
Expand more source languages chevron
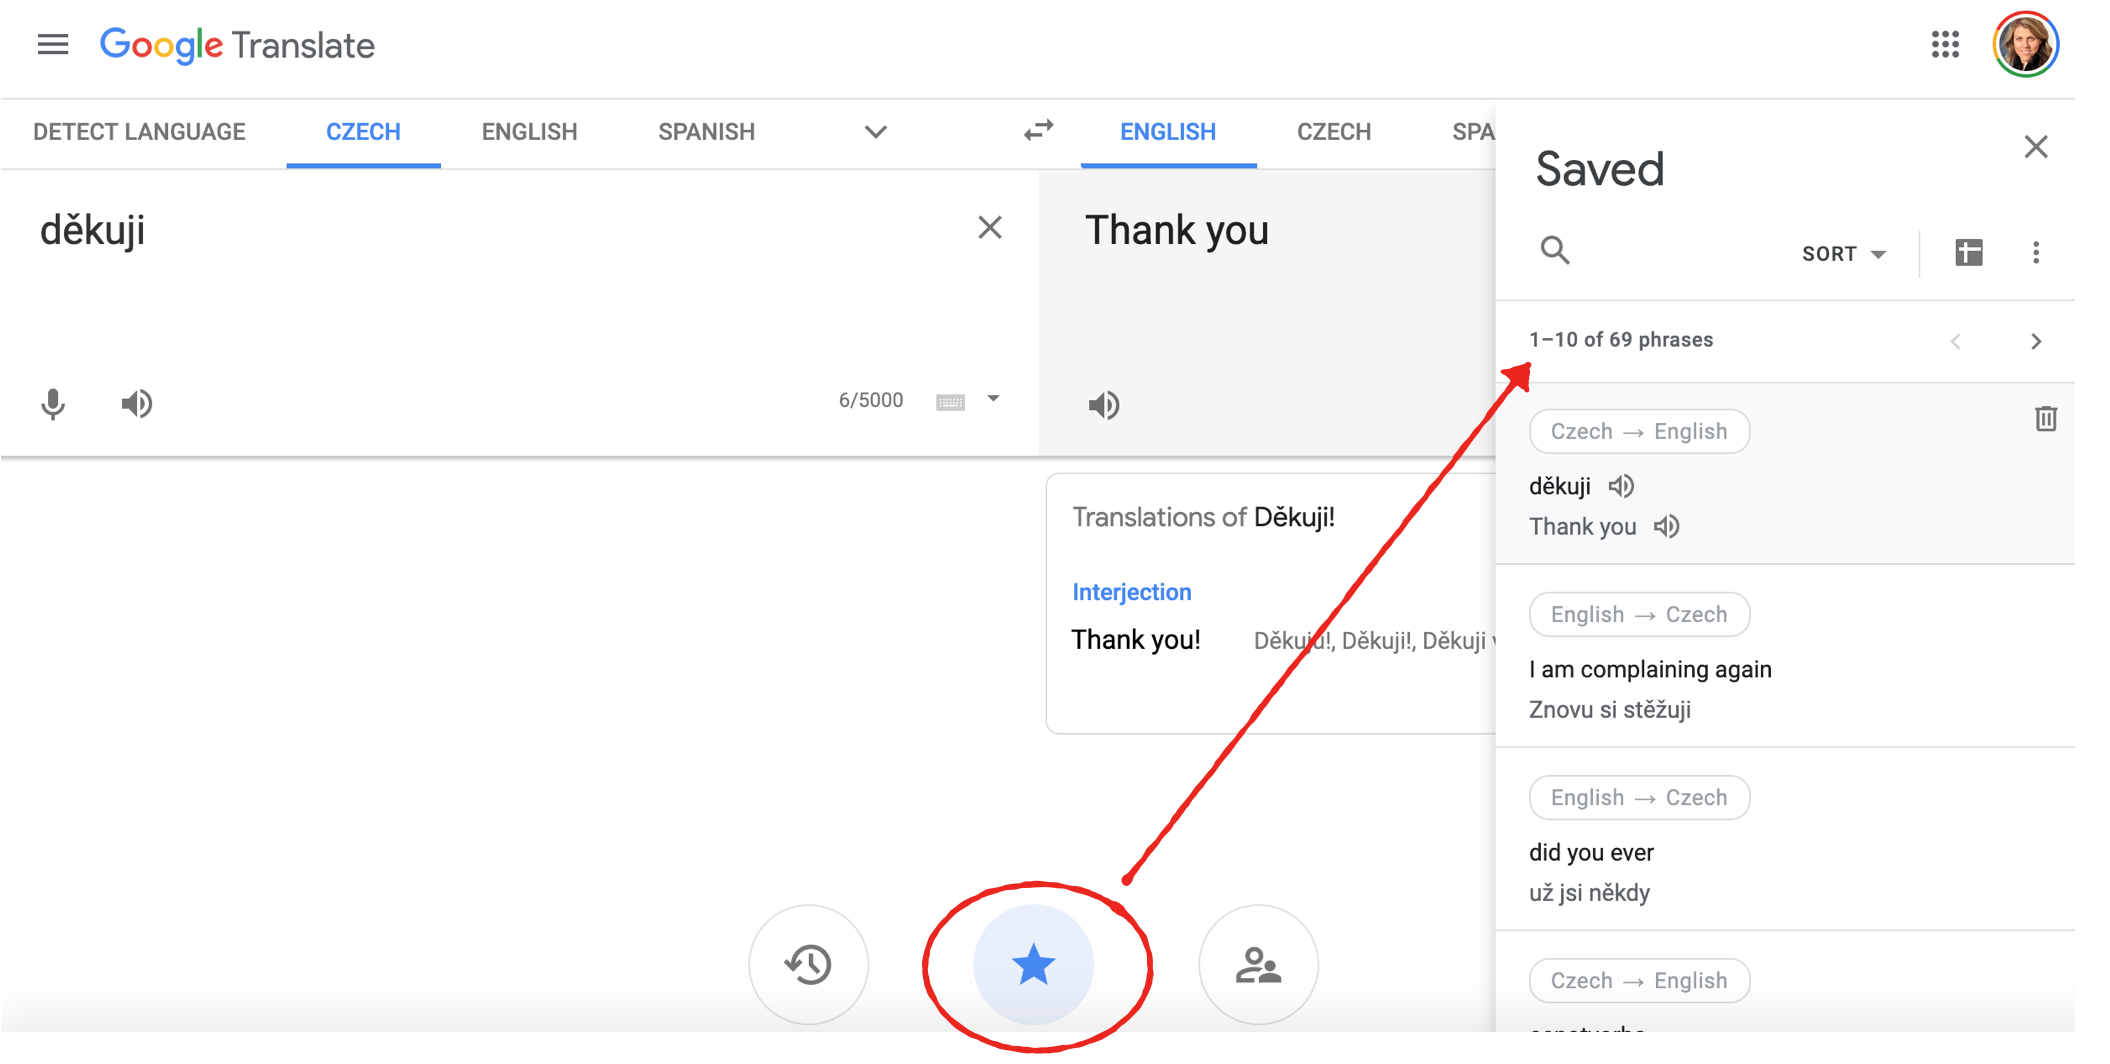[876, 132]
